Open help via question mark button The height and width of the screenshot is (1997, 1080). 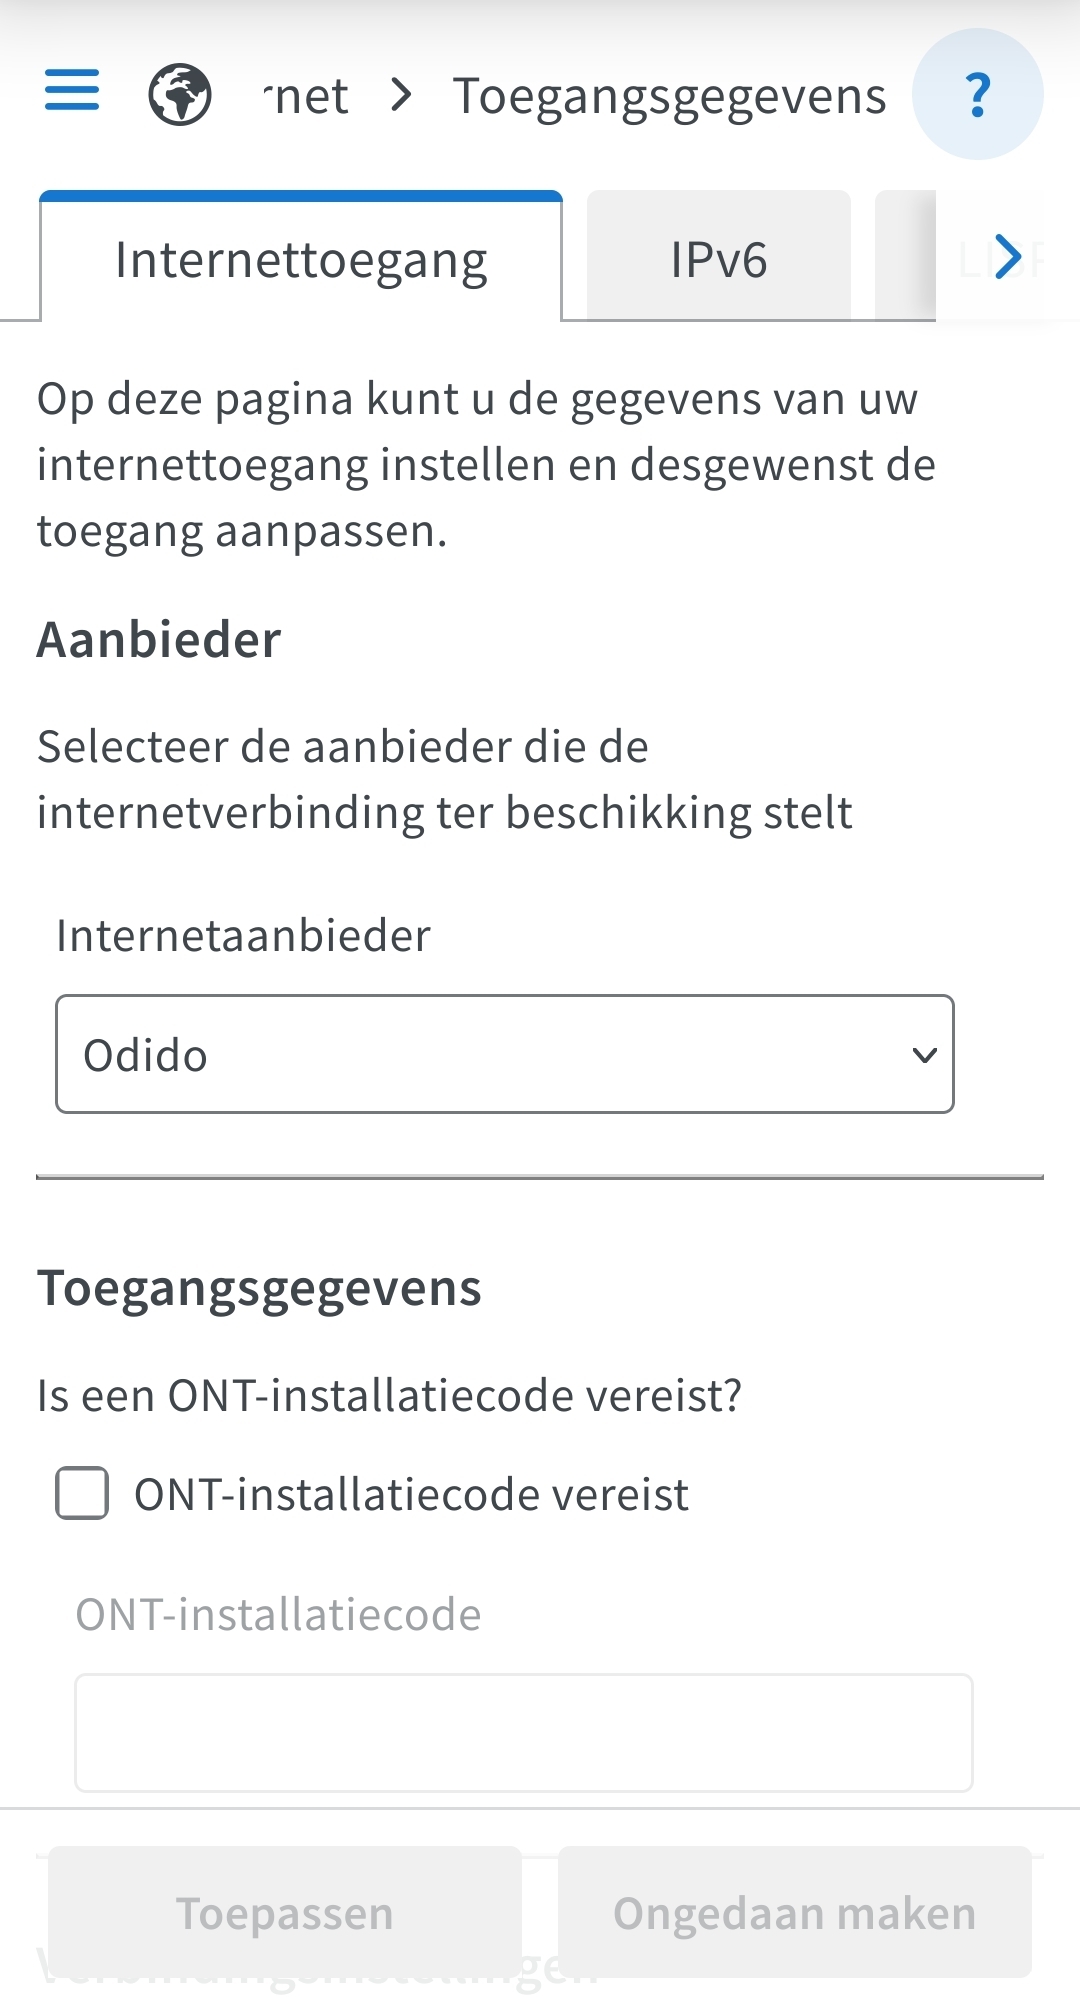(978, 94)
